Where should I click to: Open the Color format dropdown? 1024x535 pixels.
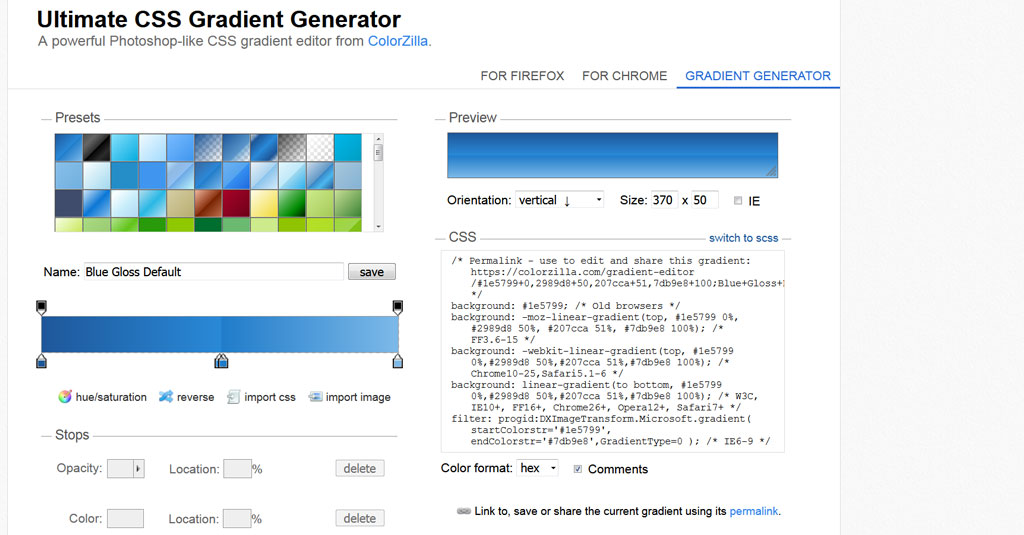537,468
